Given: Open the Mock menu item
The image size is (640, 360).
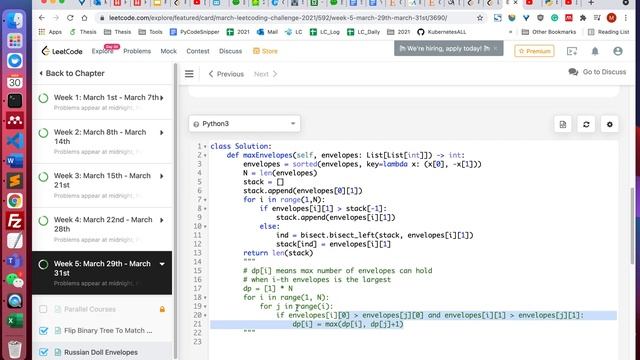Looking at the screenshot, I should point(169,51).
